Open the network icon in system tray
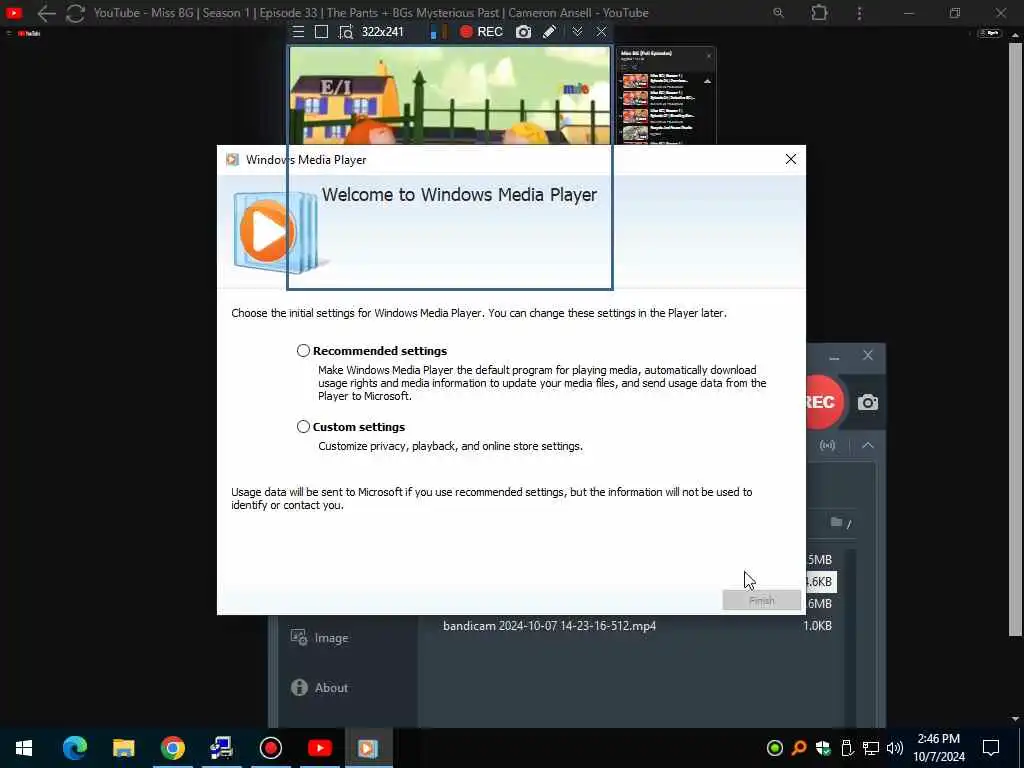The image size is (1024, 768). (x=871, y=748)
